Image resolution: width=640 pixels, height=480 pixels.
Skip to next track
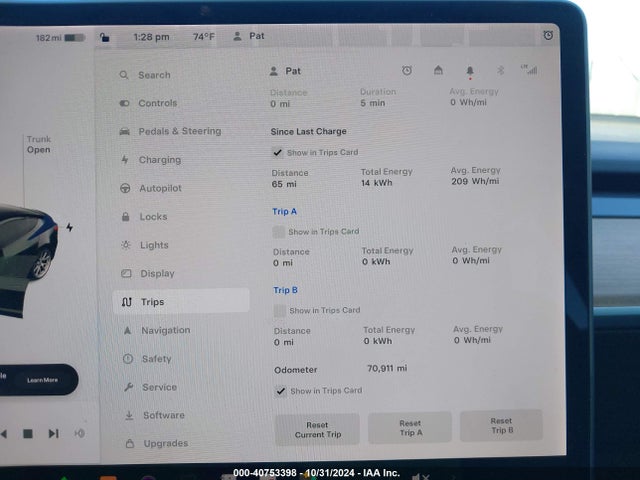[x=53, y=433]
